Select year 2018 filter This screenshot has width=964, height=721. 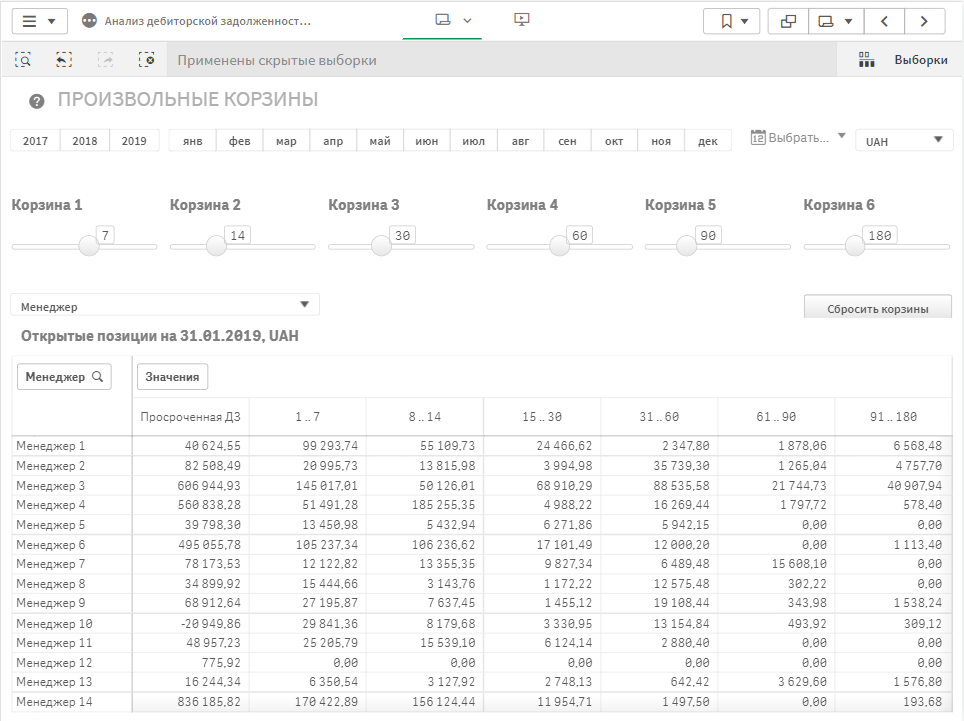coord(85,141)
